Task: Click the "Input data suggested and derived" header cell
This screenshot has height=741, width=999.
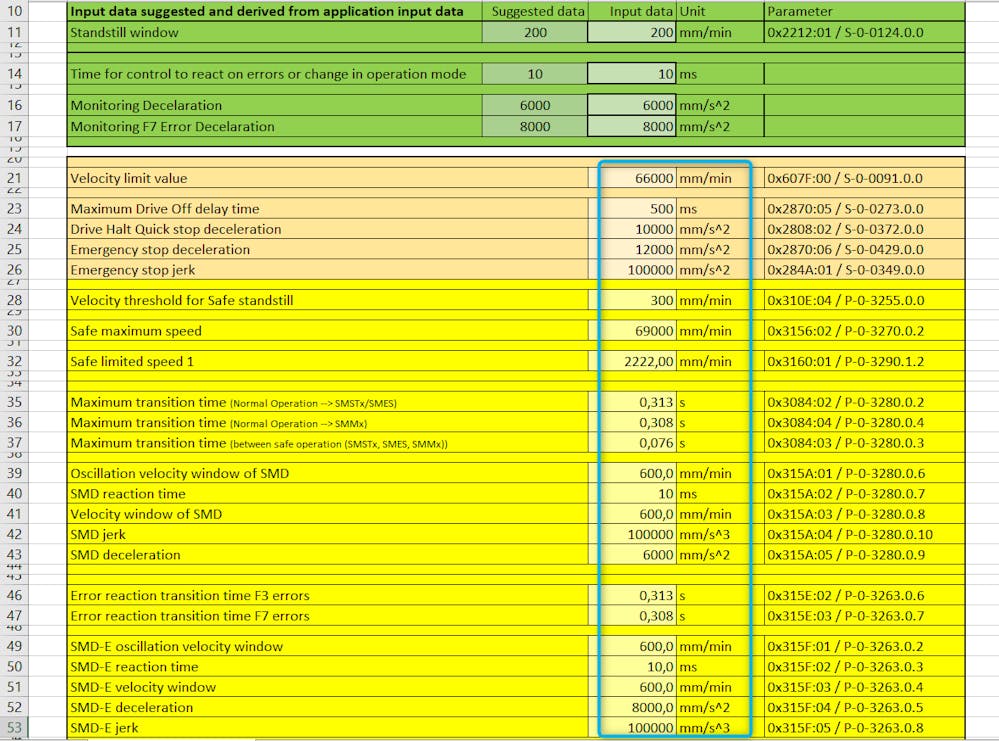Action: 275,11
